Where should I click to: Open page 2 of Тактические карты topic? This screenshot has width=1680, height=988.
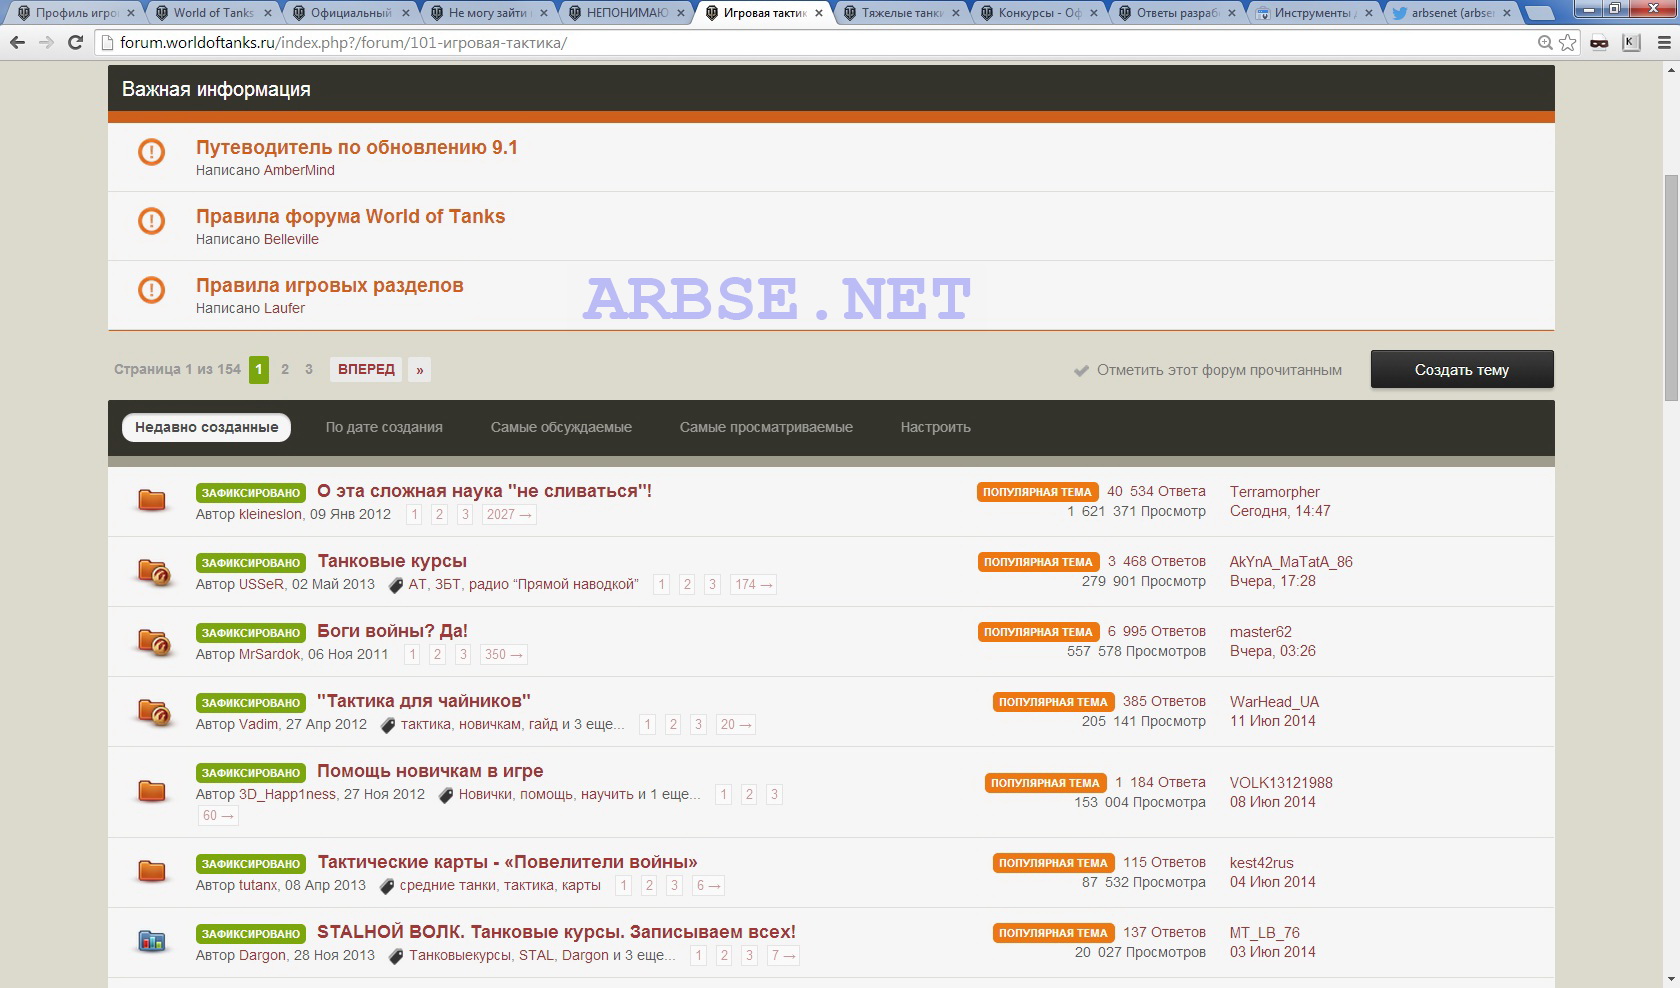click(x=649, y=885)
